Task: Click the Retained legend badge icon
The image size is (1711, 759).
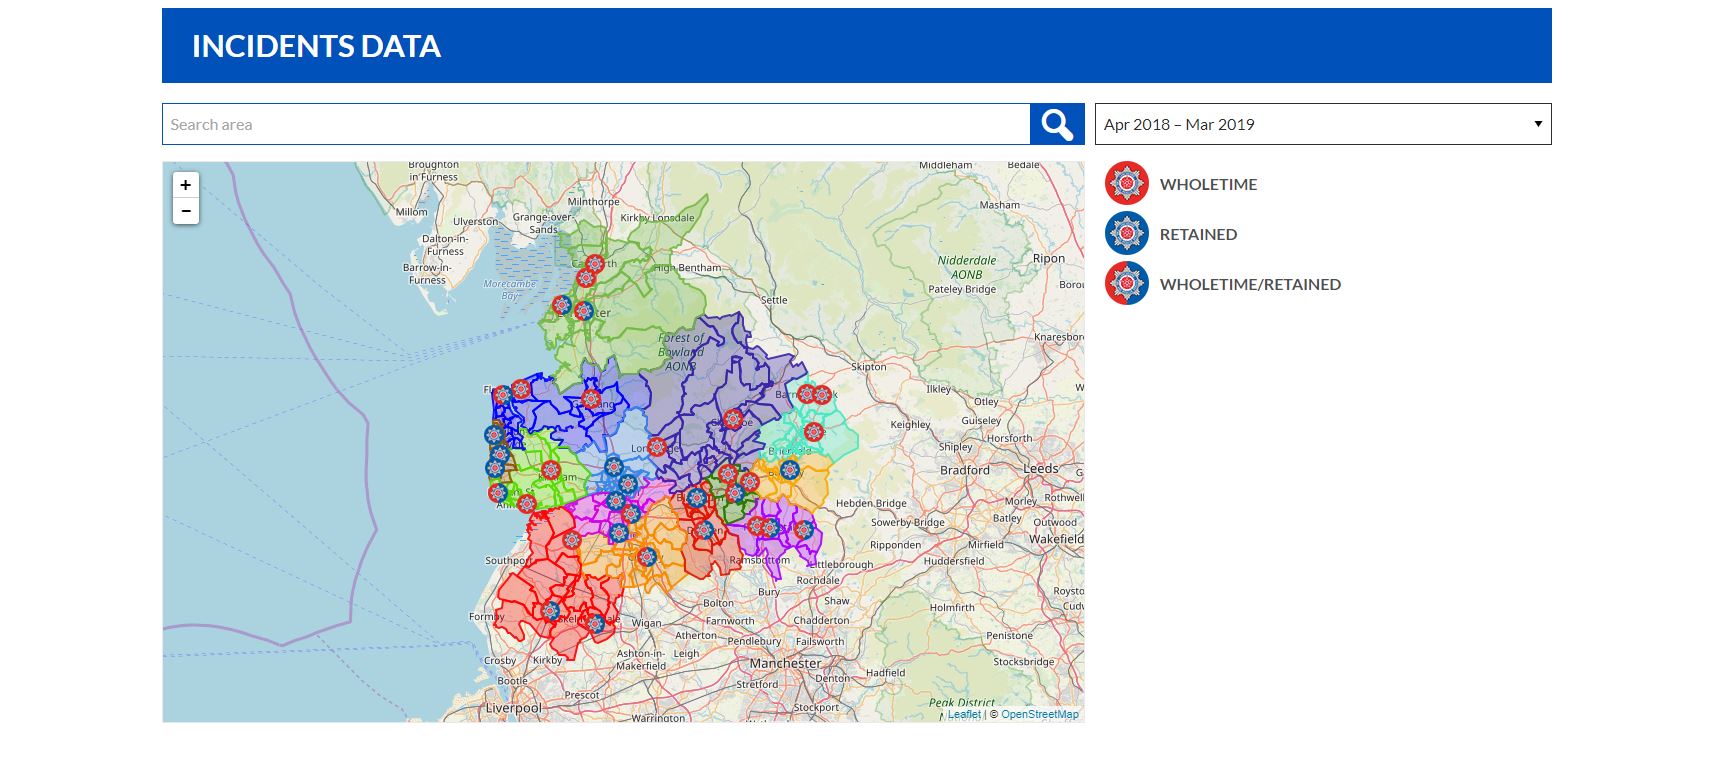Action: (x=1127, y=234)
